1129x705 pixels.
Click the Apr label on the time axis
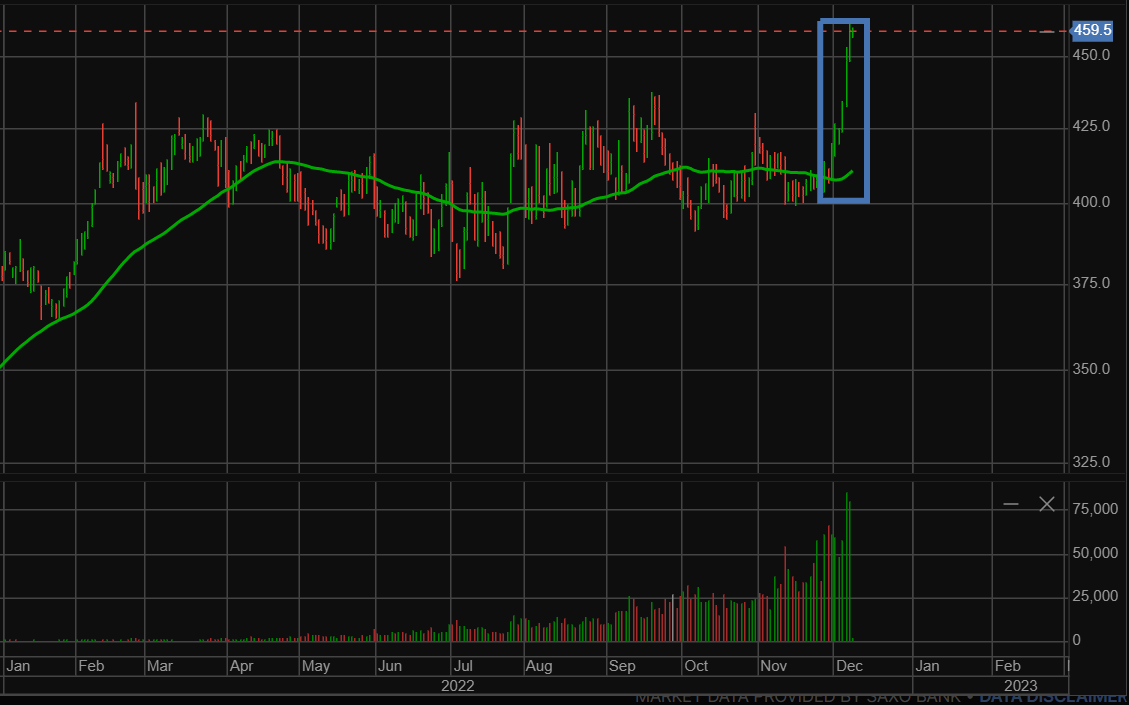click(241, 666)
